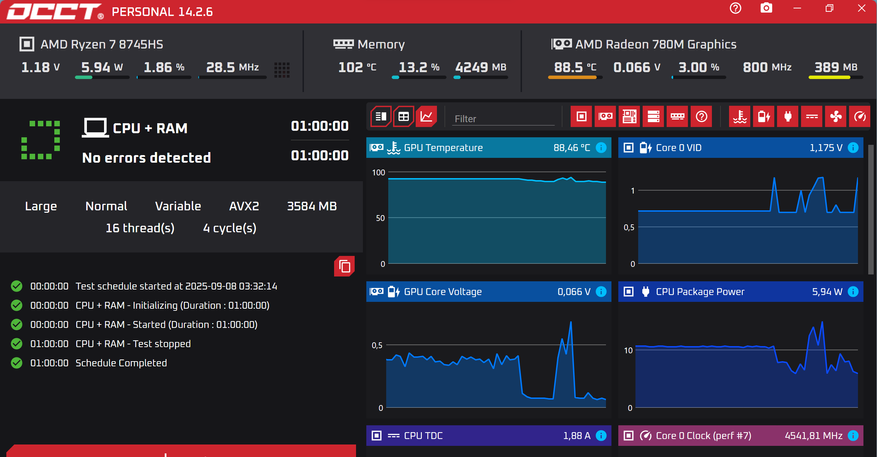Click the OCCT logo
Screen dimensions: 877x457
tap(55, 12)
